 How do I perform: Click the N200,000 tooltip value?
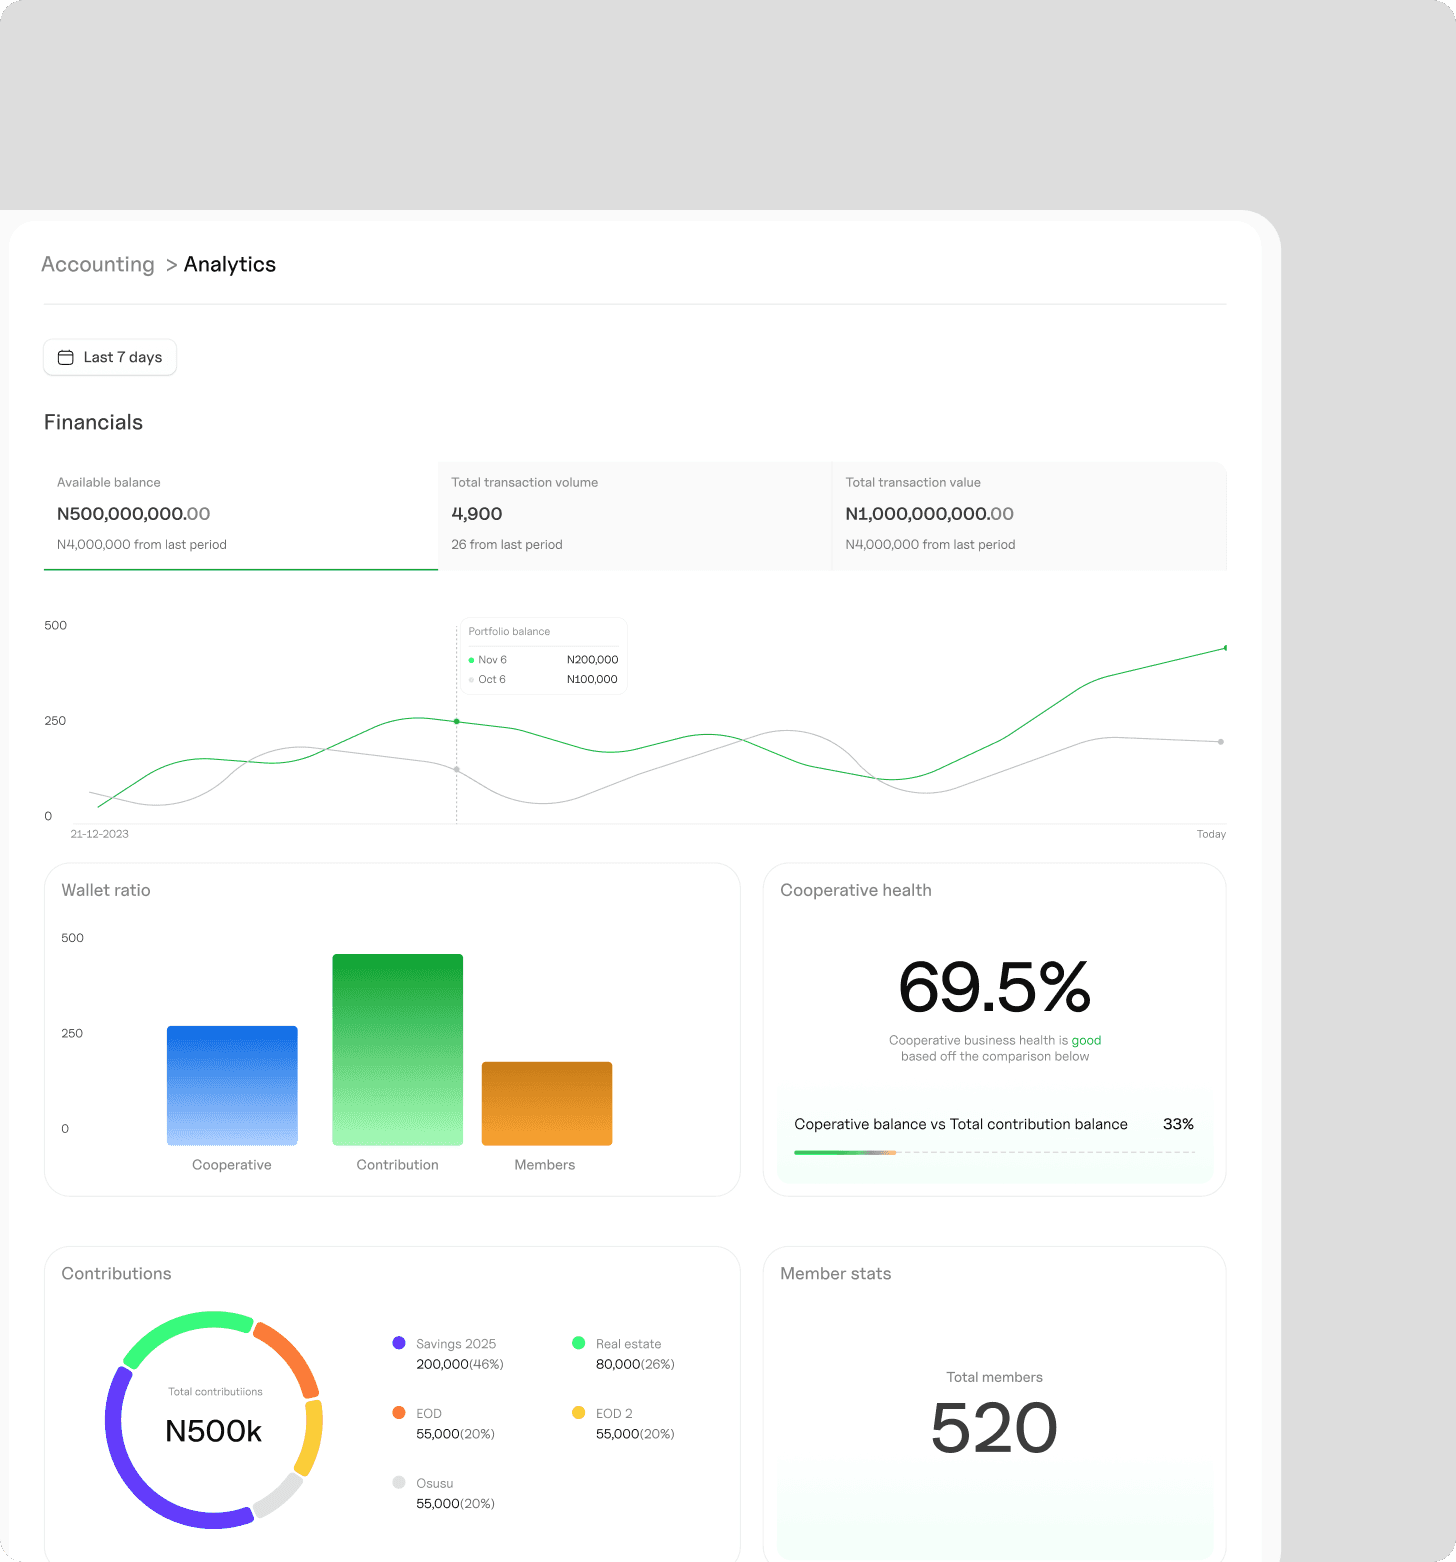click(592, 660)
